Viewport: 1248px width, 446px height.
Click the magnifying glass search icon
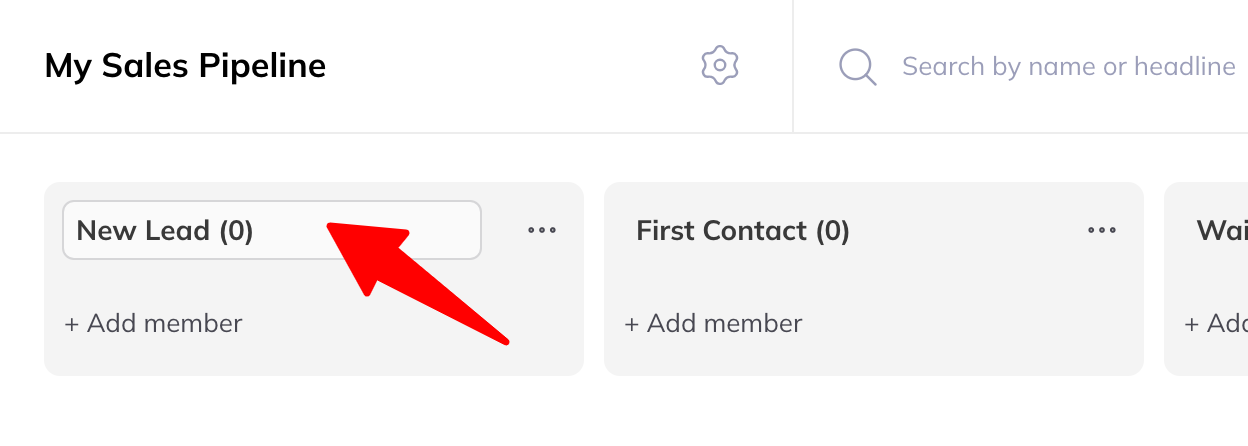click(857, 67)
